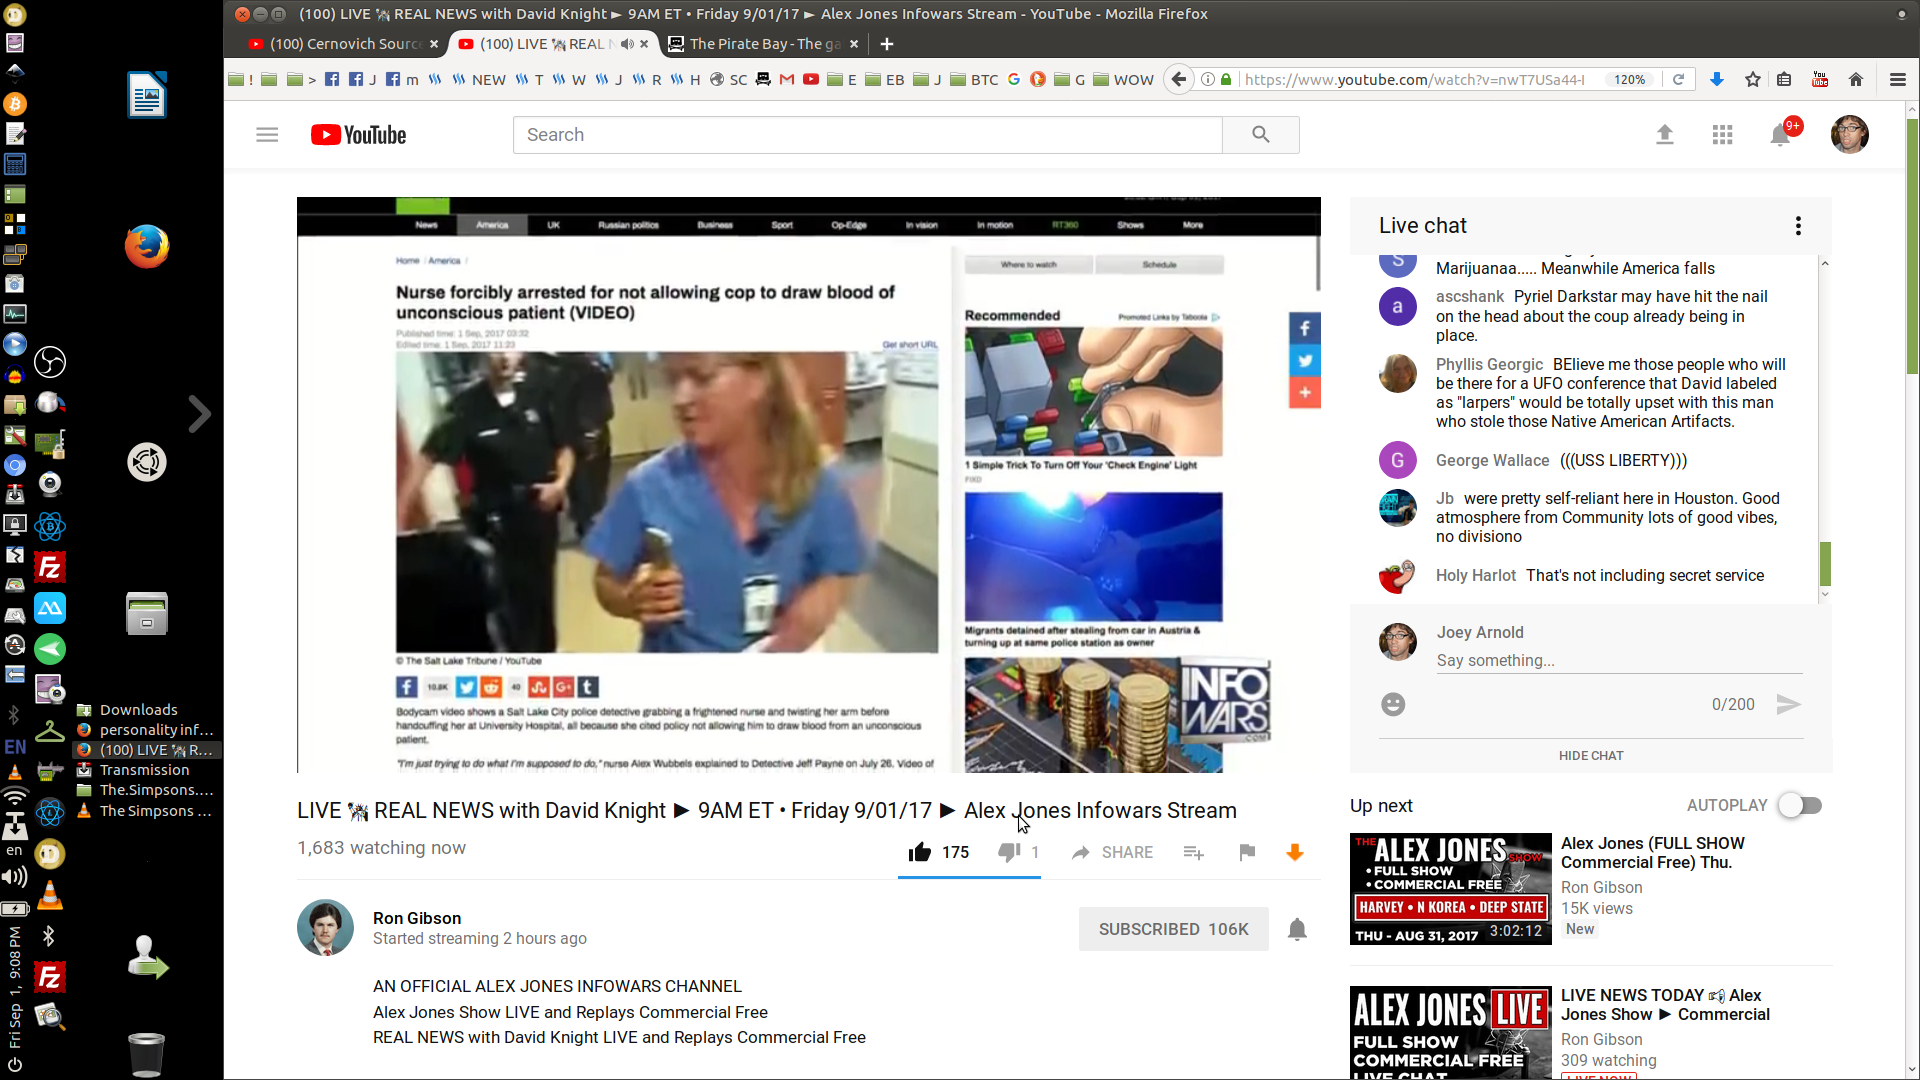Open the YouTube apps grid icon
This screenshot has height=1080, width=1920.
(1722, 135)
